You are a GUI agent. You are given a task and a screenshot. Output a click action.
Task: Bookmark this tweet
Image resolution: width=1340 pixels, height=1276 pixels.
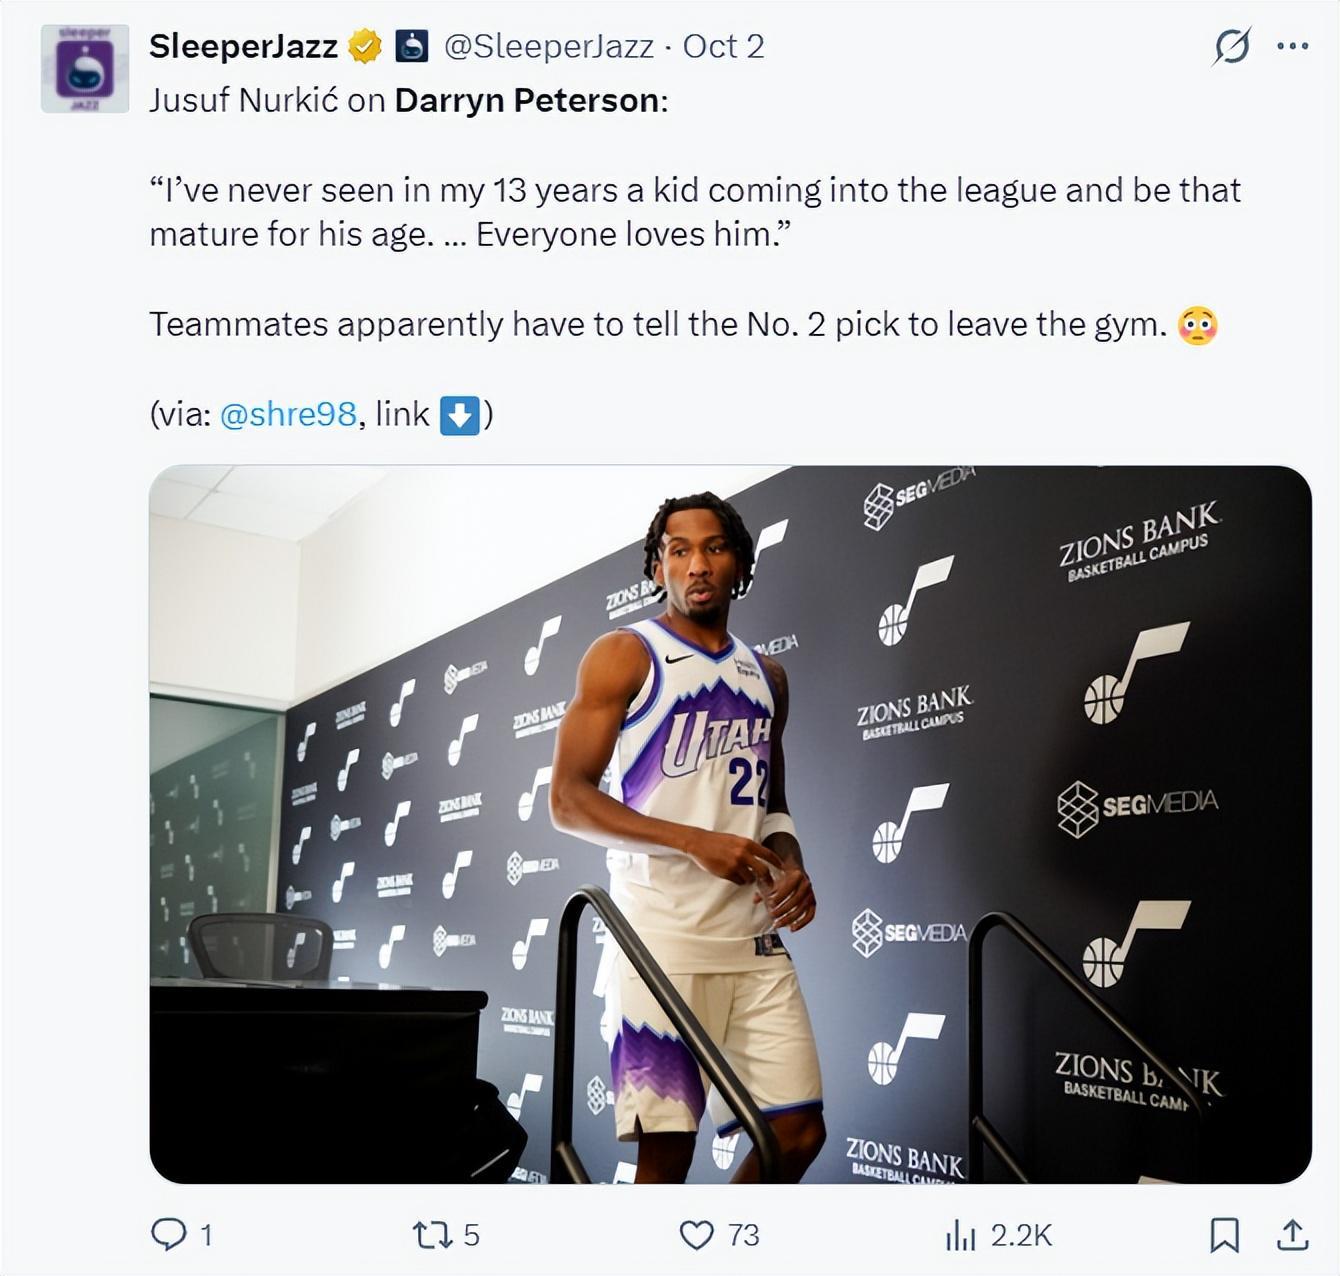pos(1224,1235)
